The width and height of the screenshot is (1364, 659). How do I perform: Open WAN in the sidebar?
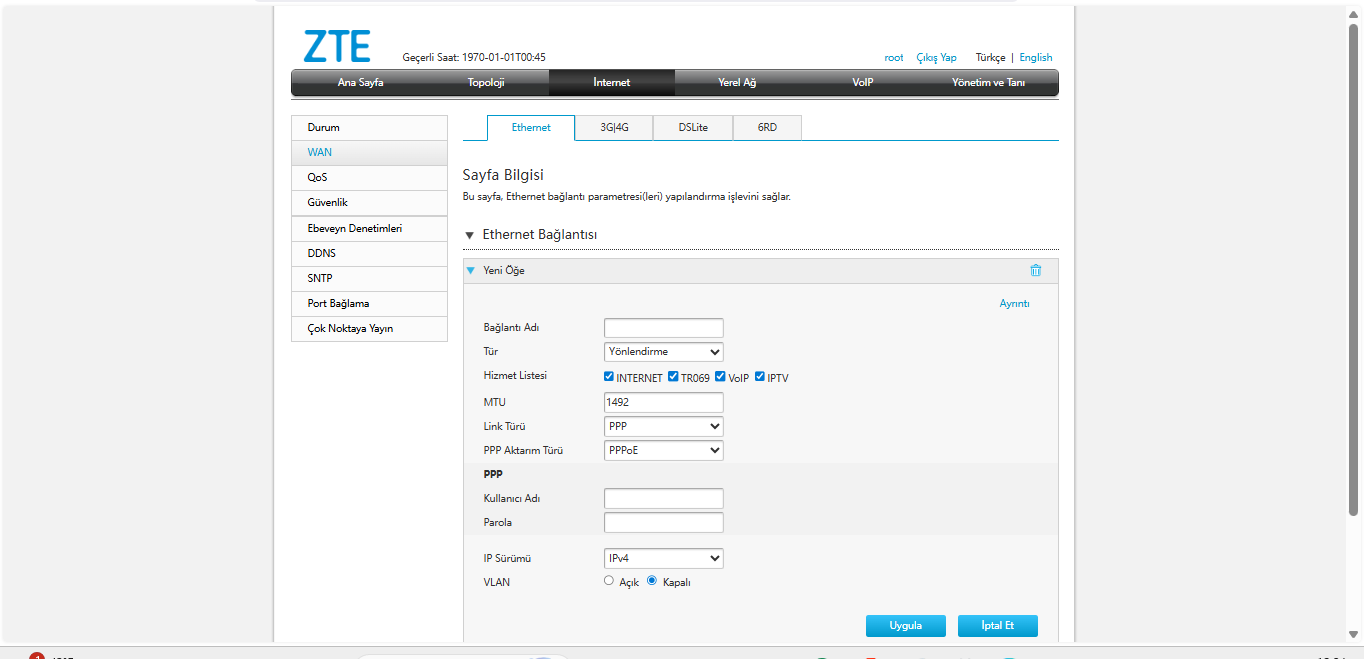pyautogui.click(x=369, y=153)
